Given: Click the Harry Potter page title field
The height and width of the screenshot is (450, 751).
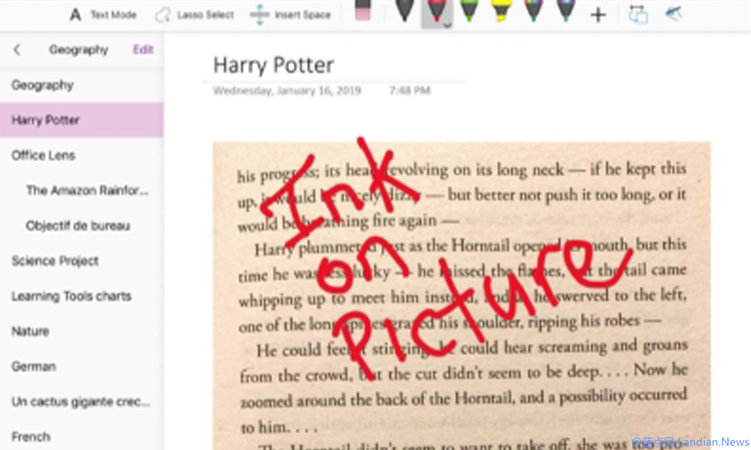Looking at the screenshot, I should [273, 65].
